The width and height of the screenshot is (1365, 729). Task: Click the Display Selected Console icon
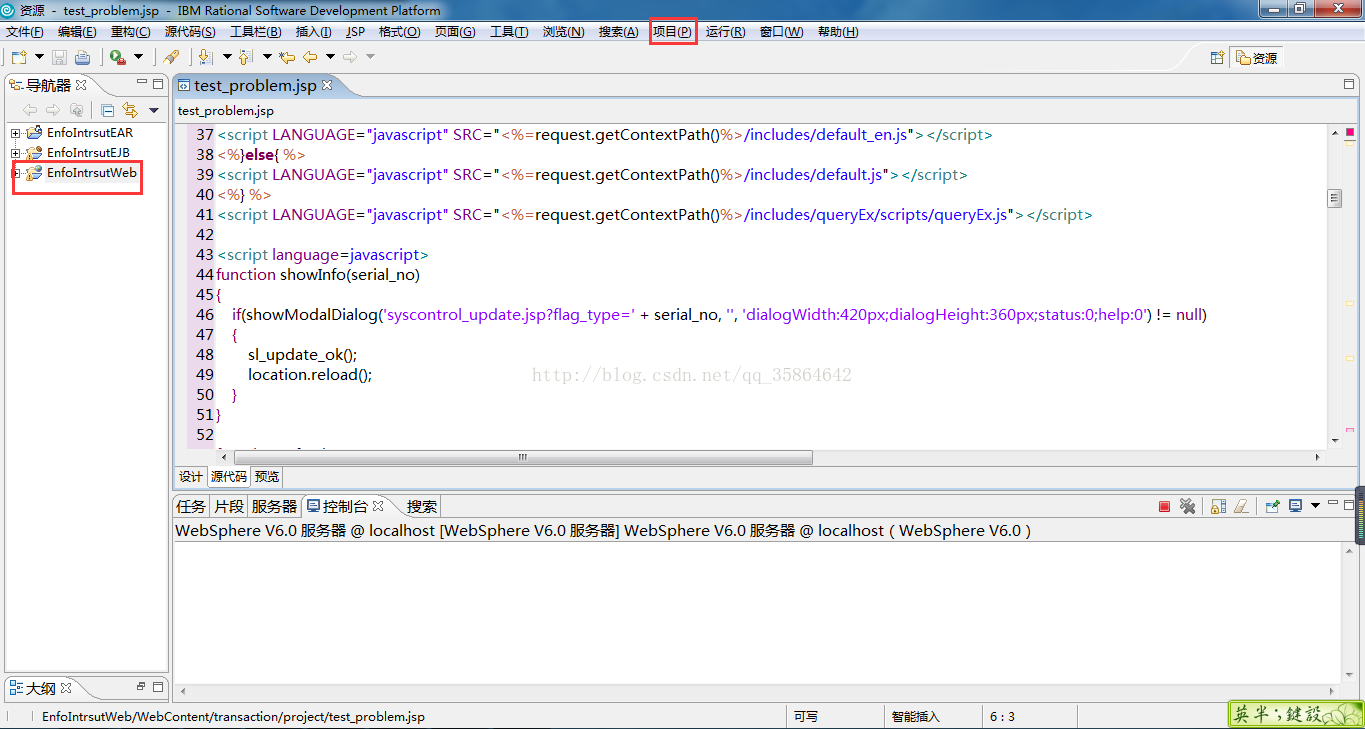pyautogui.click(x=1295, y=507)
